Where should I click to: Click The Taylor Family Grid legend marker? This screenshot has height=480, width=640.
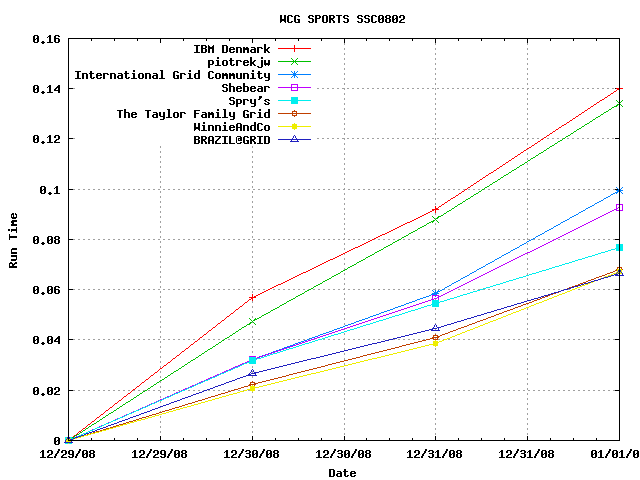pyautogui.click(x=293, y=114)
